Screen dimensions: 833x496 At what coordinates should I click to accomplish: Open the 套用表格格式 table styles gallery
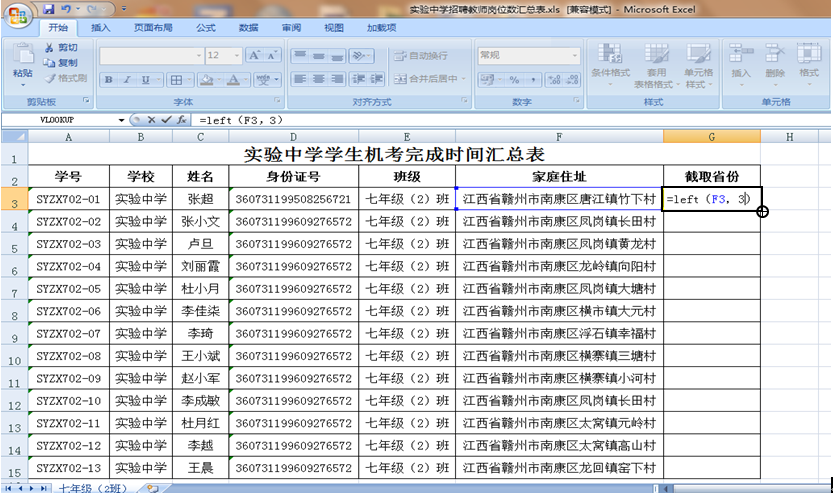(657, 66)
